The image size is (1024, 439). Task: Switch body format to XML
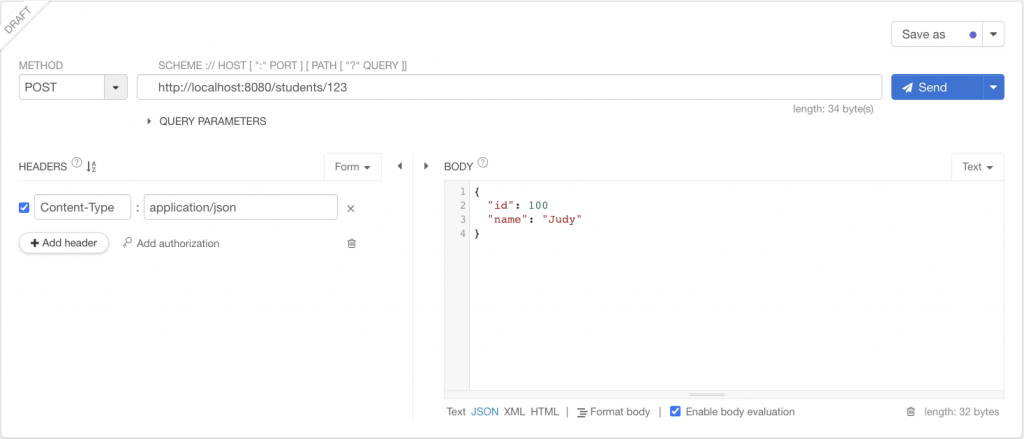coord(514,412)
